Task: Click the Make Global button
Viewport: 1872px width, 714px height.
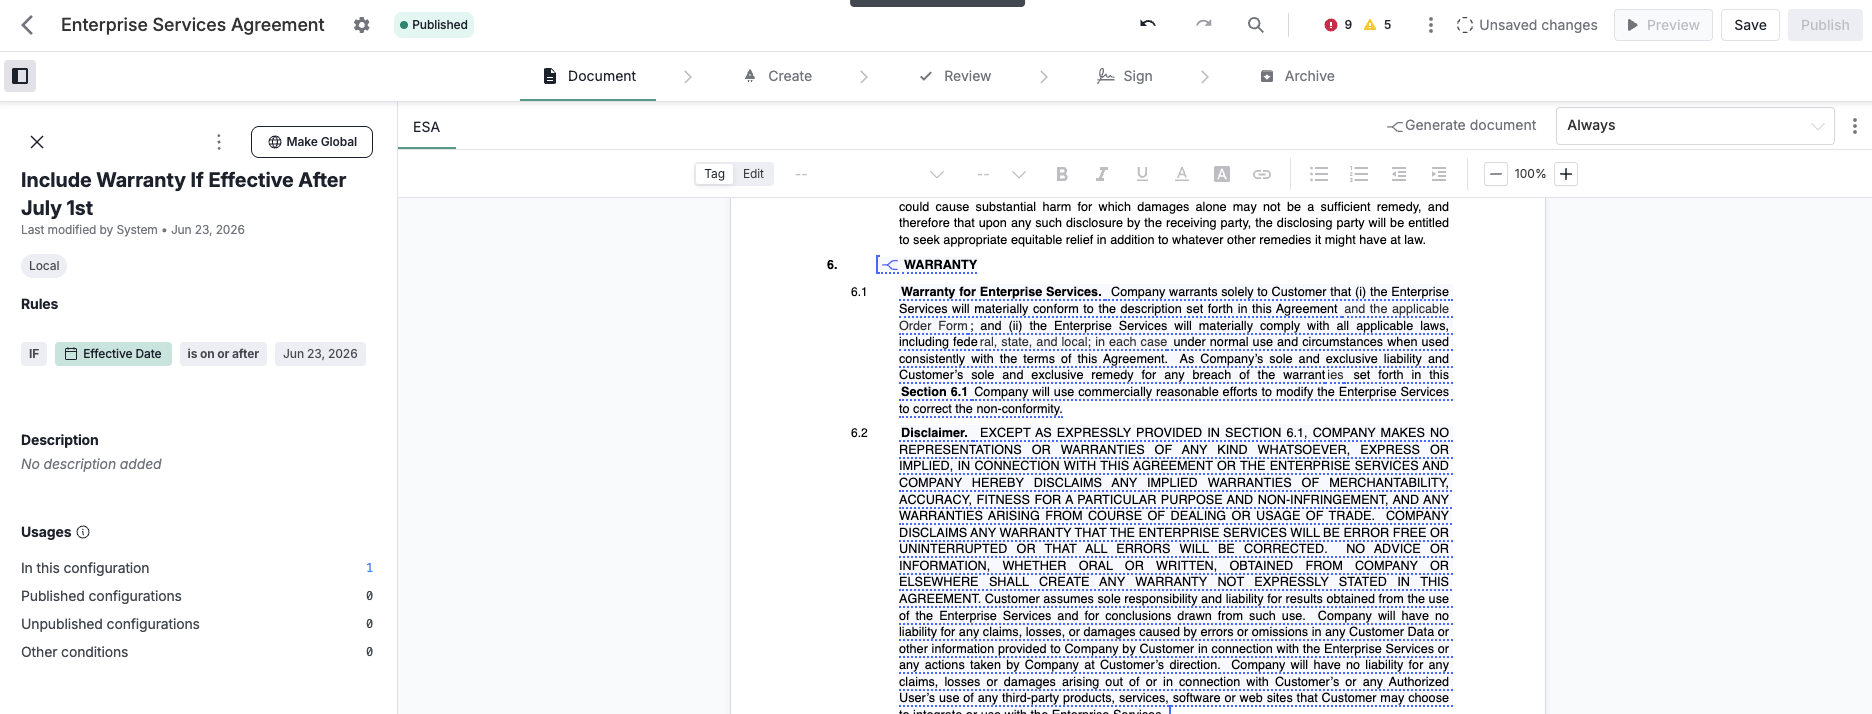Action: [312, 142]
